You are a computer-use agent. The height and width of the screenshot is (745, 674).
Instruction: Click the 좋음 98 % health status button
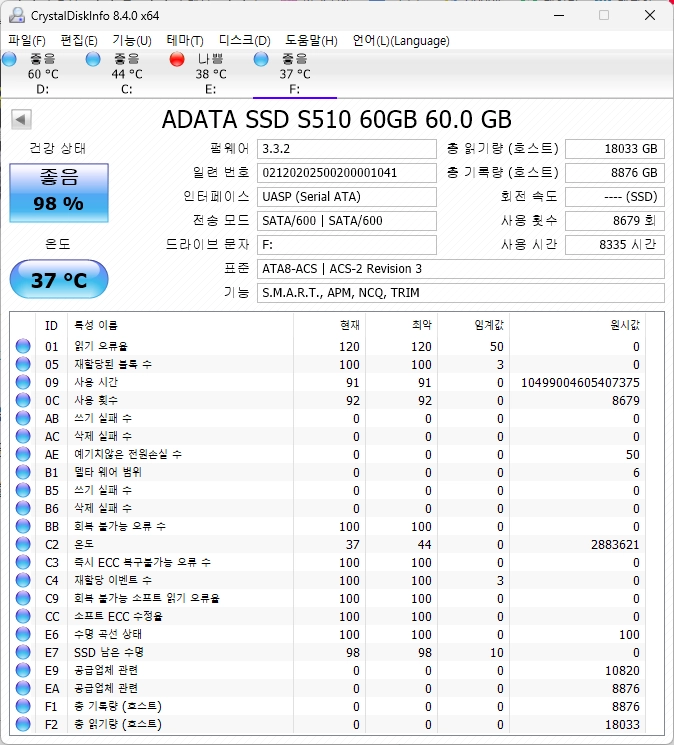point(59,193)
